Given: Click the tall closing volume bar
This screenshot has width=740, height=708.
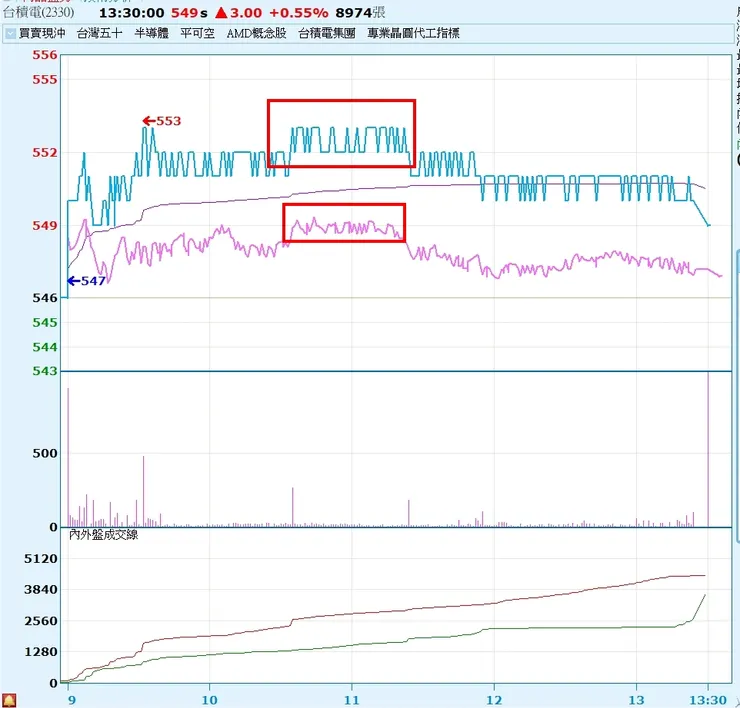Looking at the screenshot, I should (x=708, y=449).
